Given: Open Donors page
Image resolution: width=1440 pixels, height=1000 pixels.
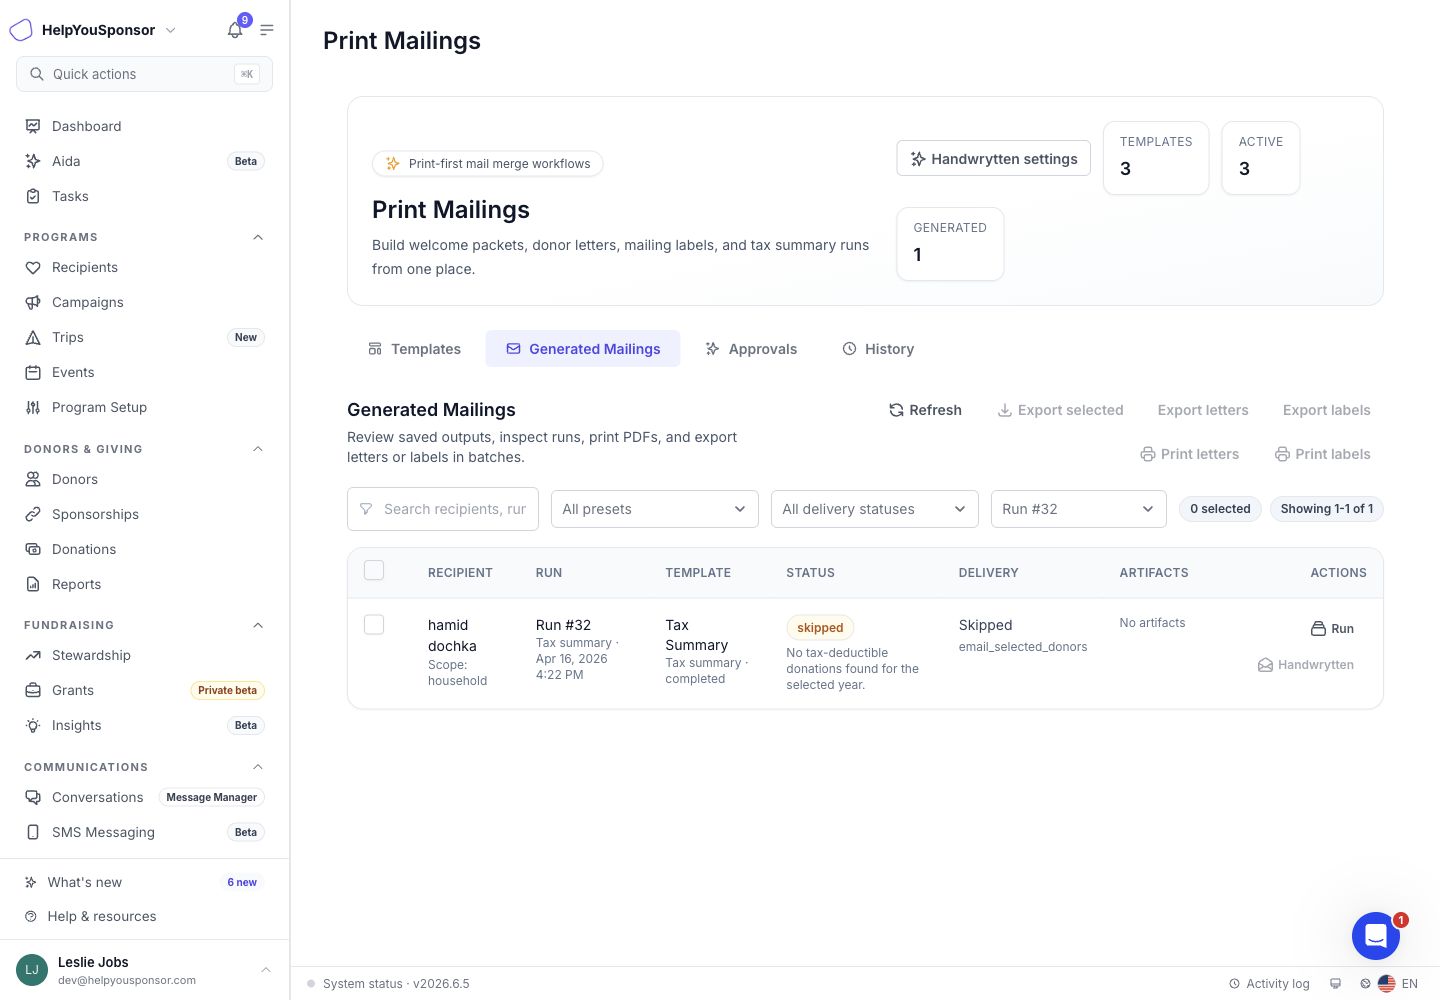Looking at the screenshot, I should coord(144,479).
